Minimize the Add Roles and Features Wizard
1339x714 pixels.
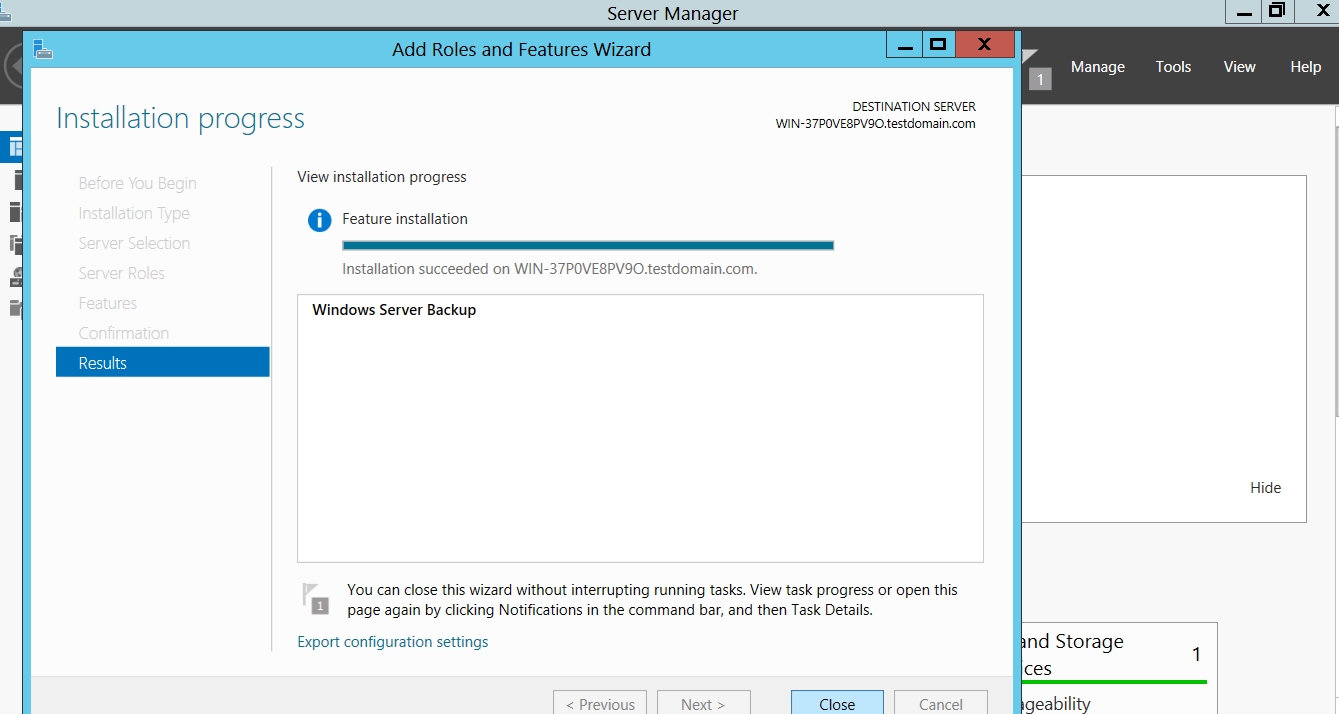pos(905,45)
